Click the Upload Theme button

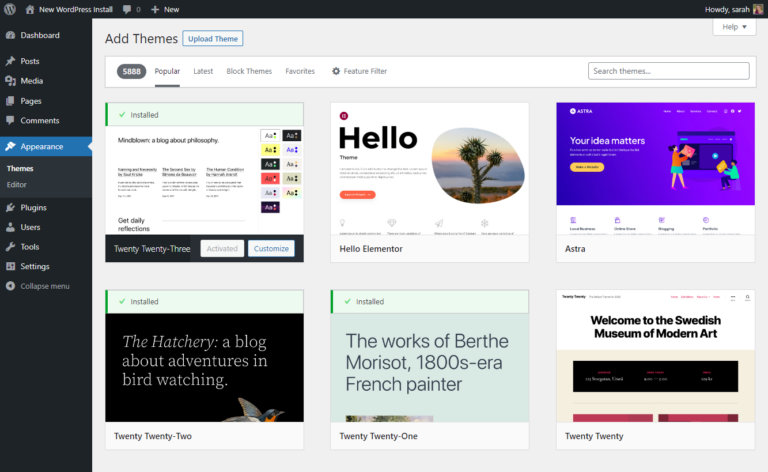[213, 38]
